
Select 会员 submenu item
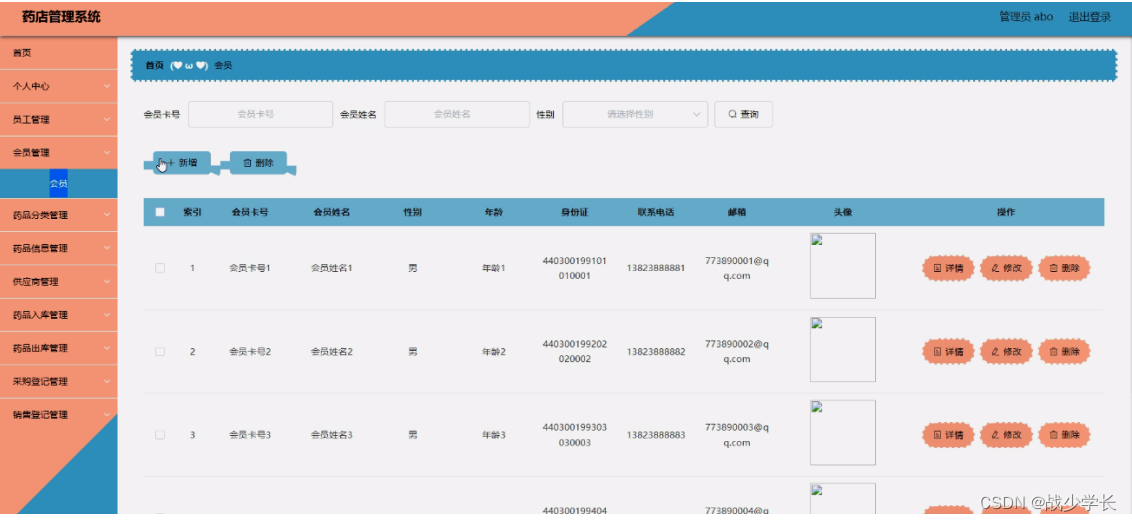[58, 184]
